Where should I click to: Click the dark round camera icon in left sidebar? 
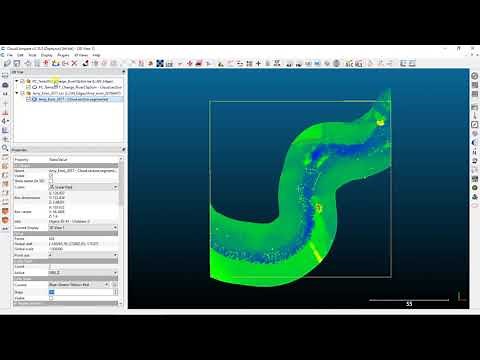coord(5,85)
